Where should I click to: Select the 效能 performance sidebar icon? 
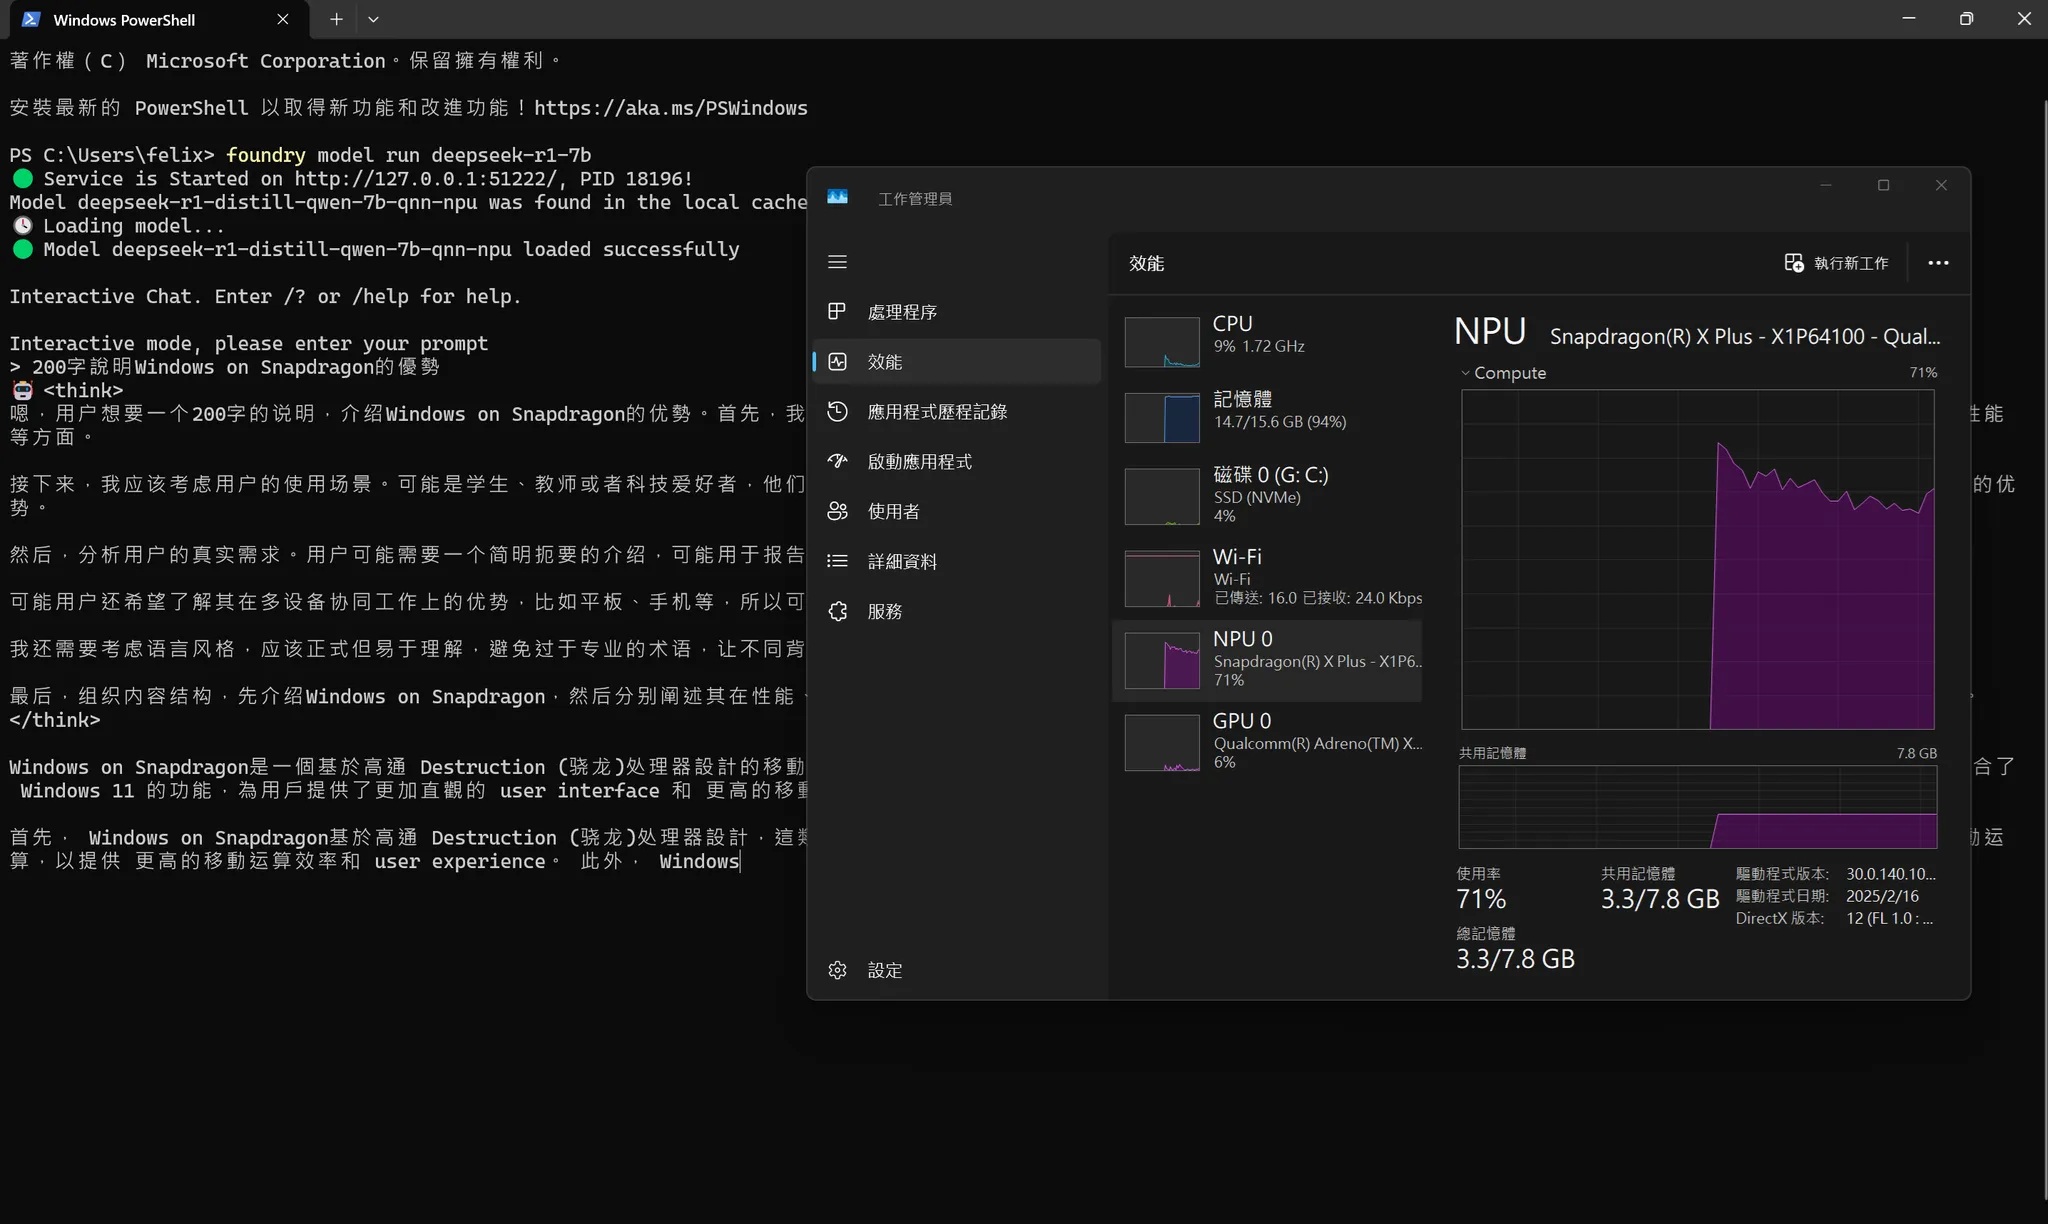(837, 361)
